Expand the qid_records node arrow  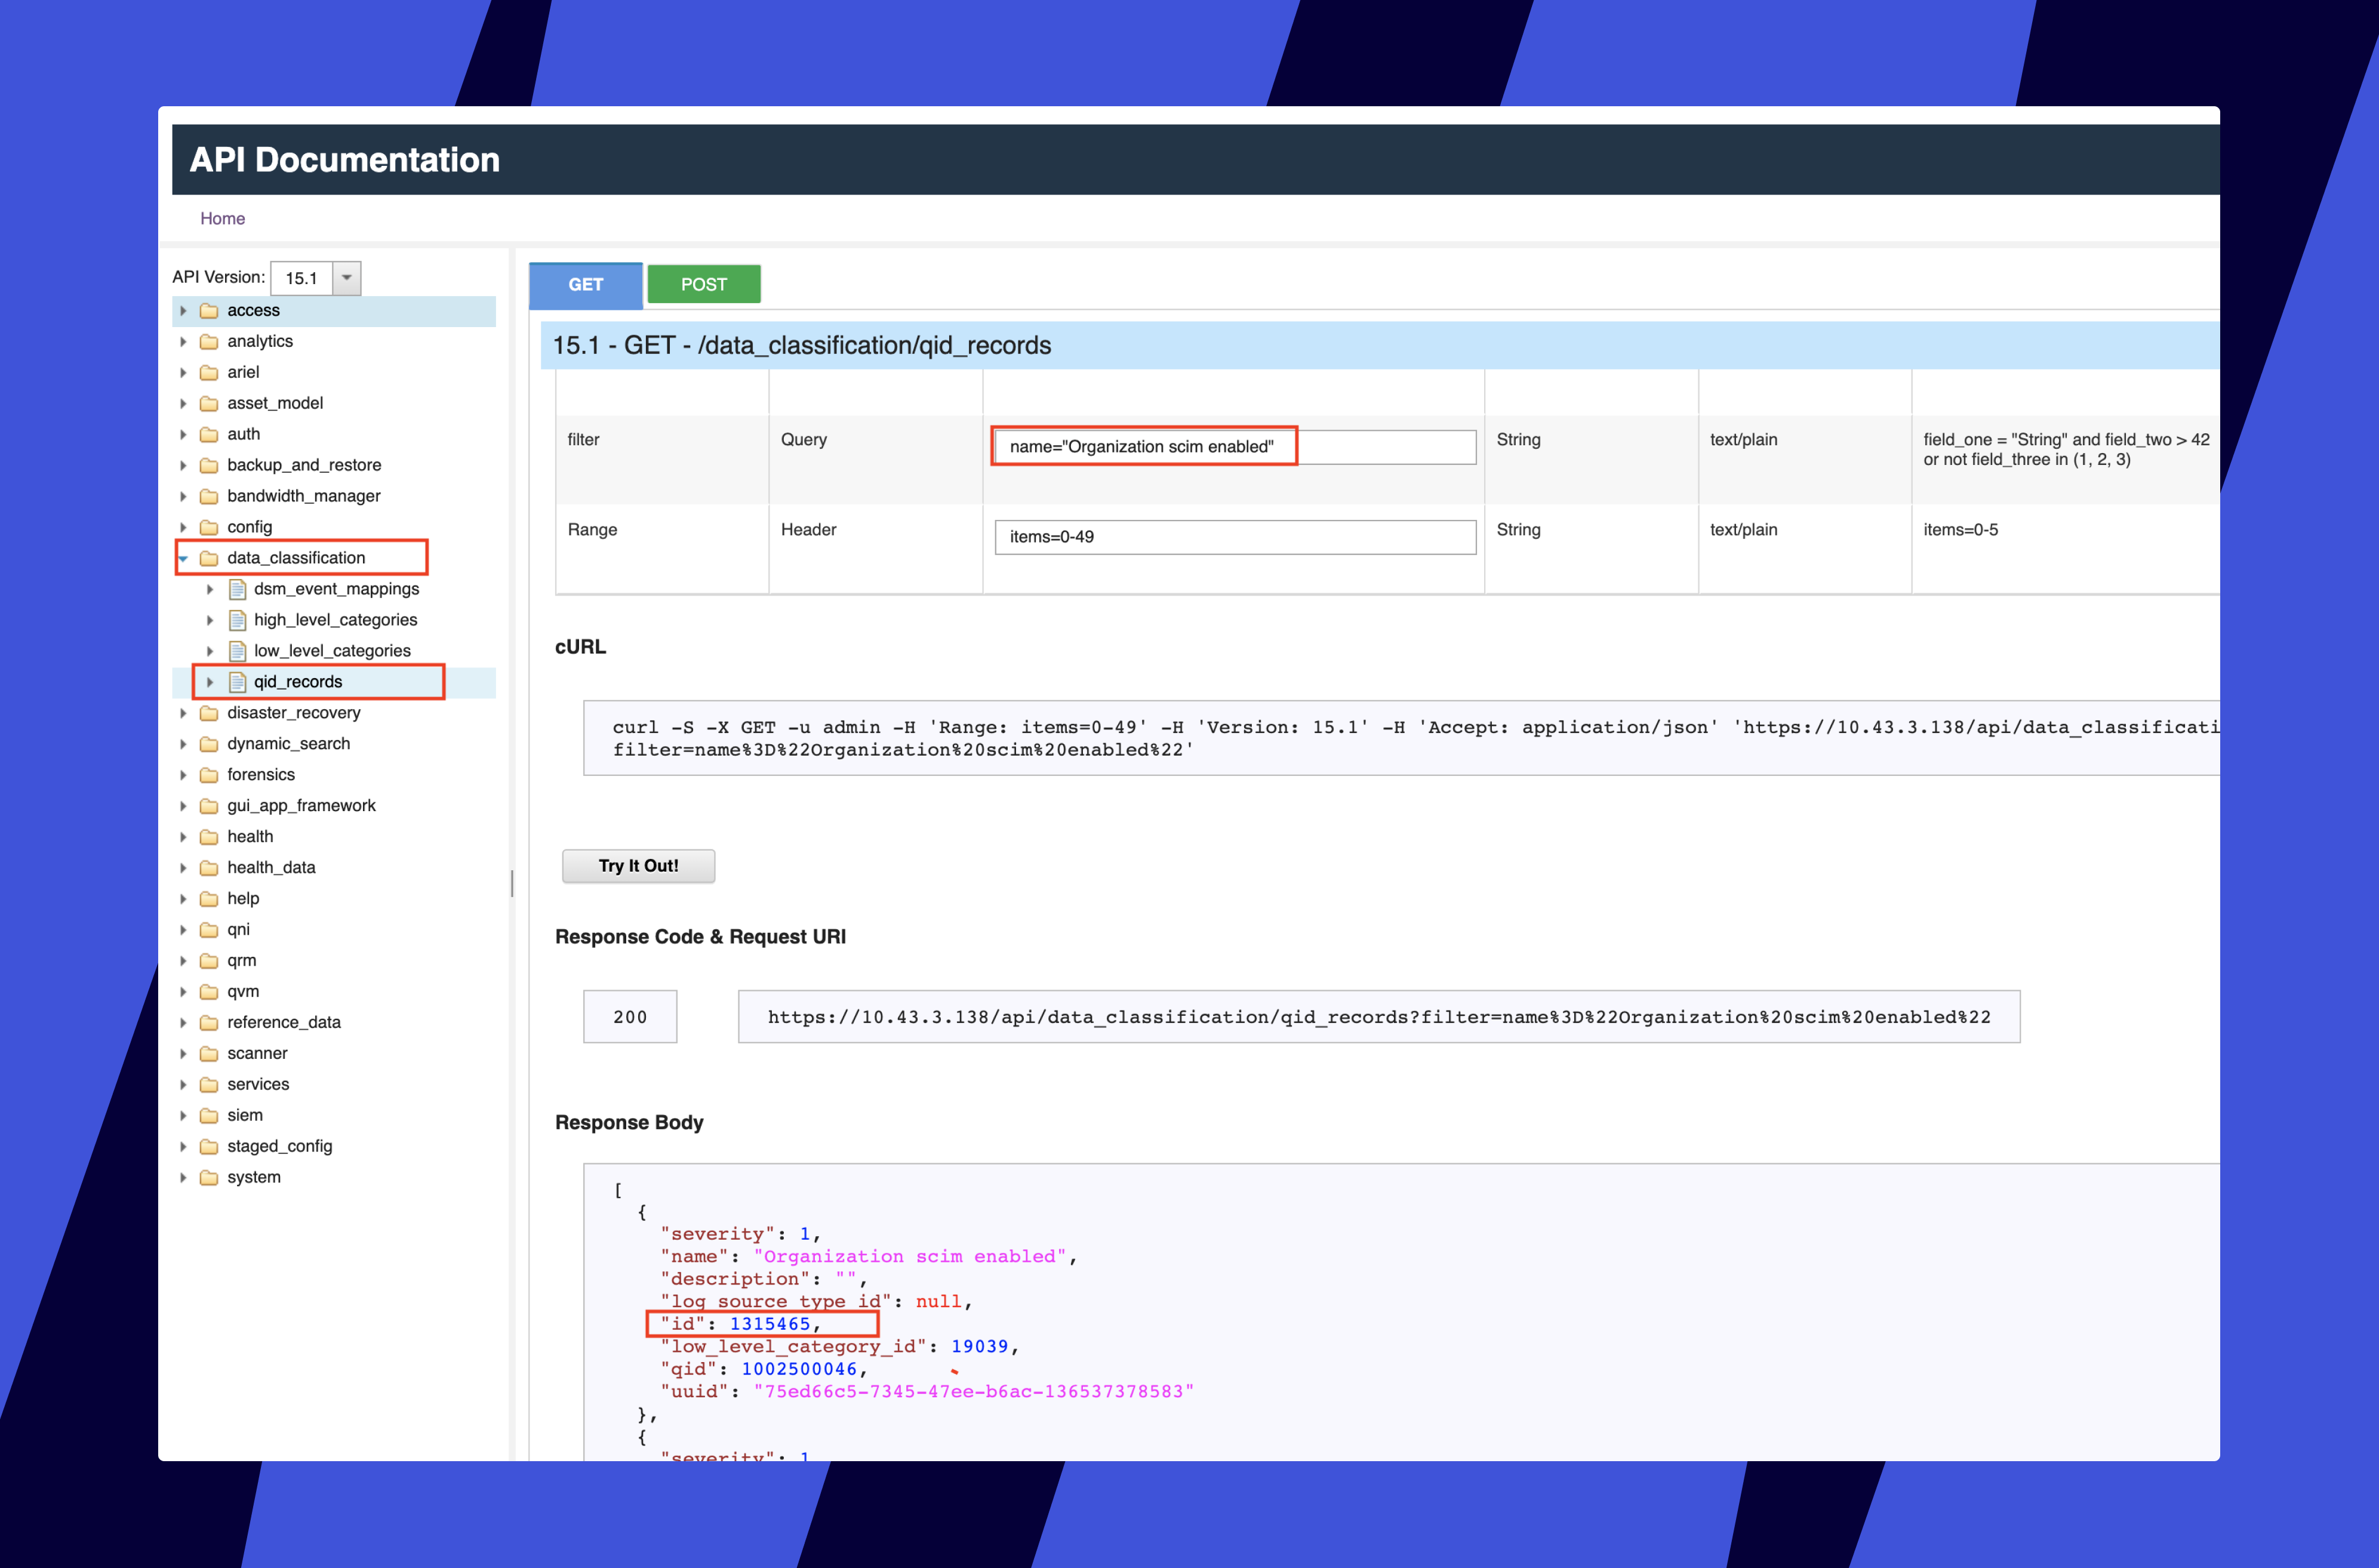pos(210,682)
